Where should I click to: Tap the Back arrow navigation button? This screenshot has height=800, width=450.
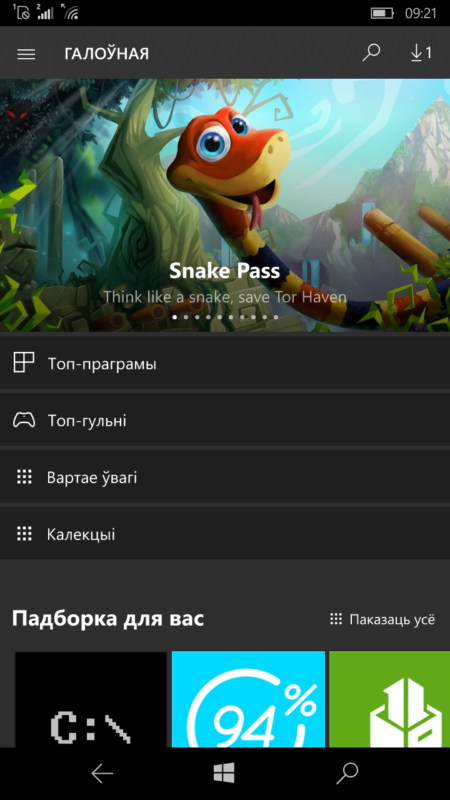point(102,774)
